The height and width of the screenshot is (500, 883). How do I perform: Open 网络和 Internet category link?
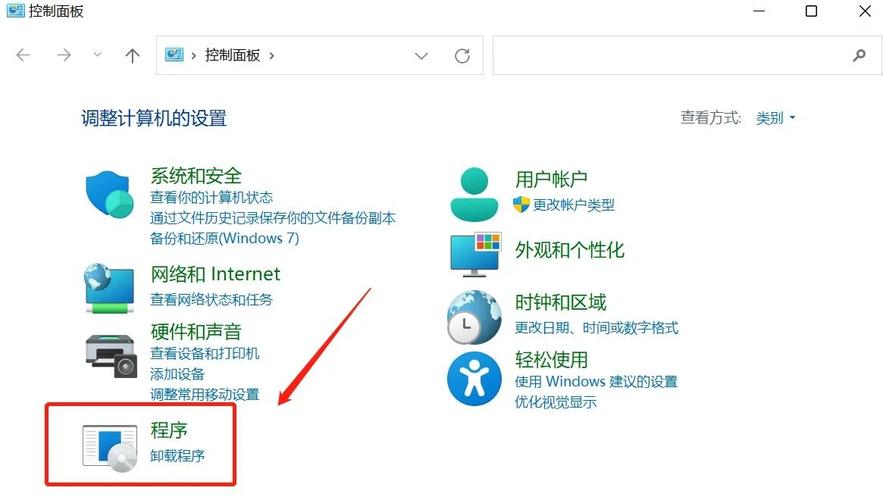215,274
